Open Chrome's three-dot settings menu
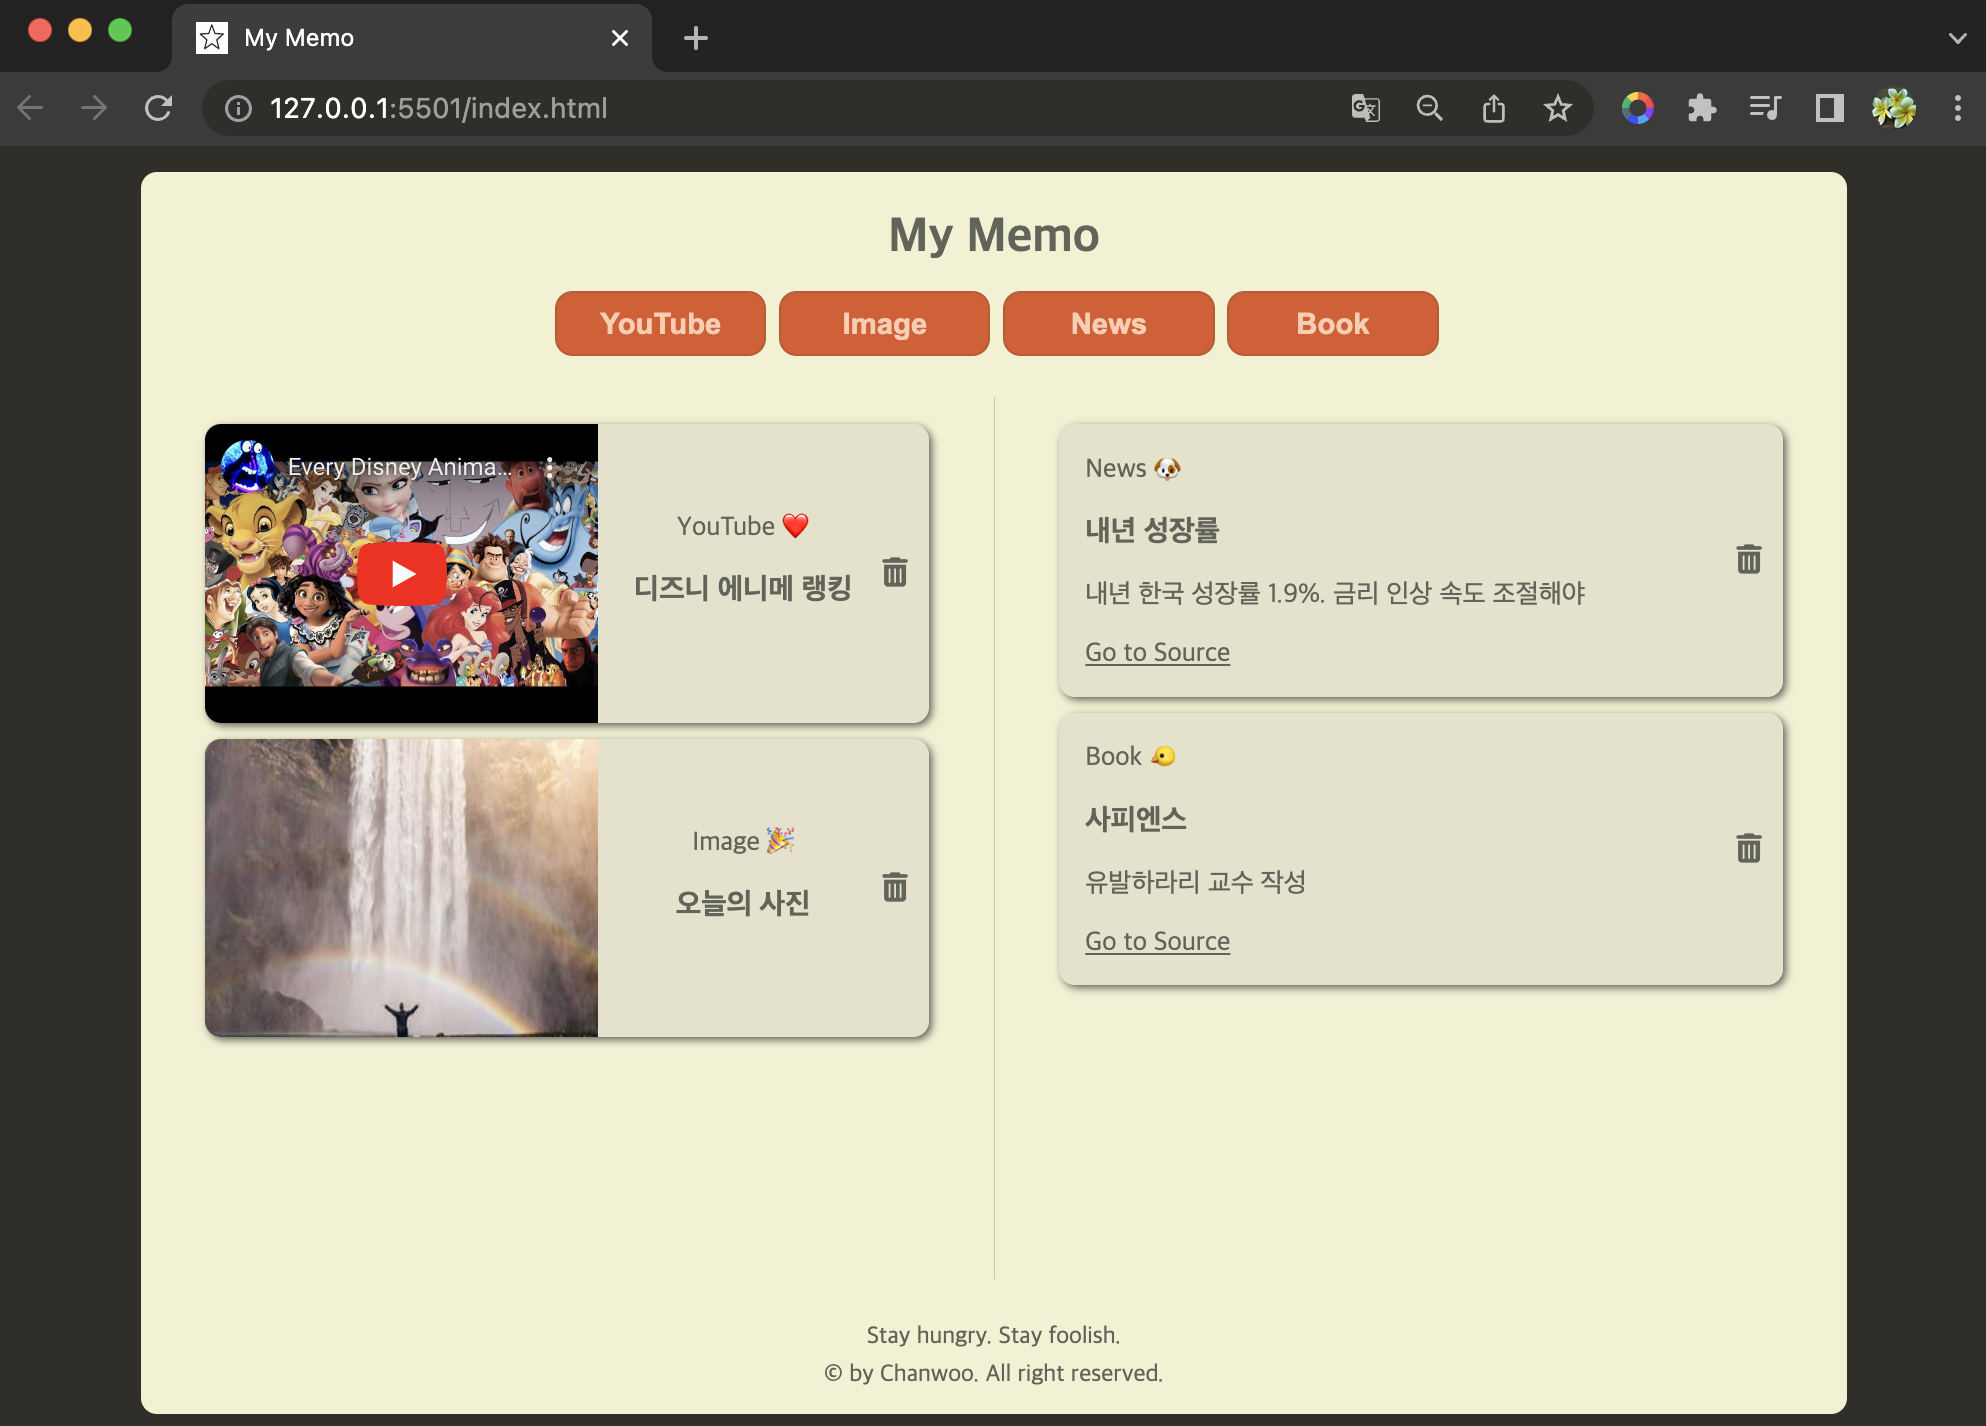Screen dimensions: 1986x1426 [1957, 108]
